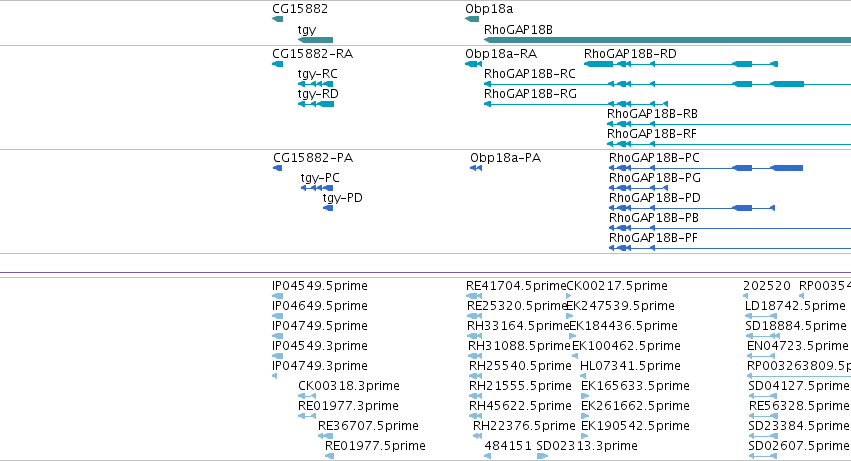Select EST label EK100462.5prime

coord(626,346)
